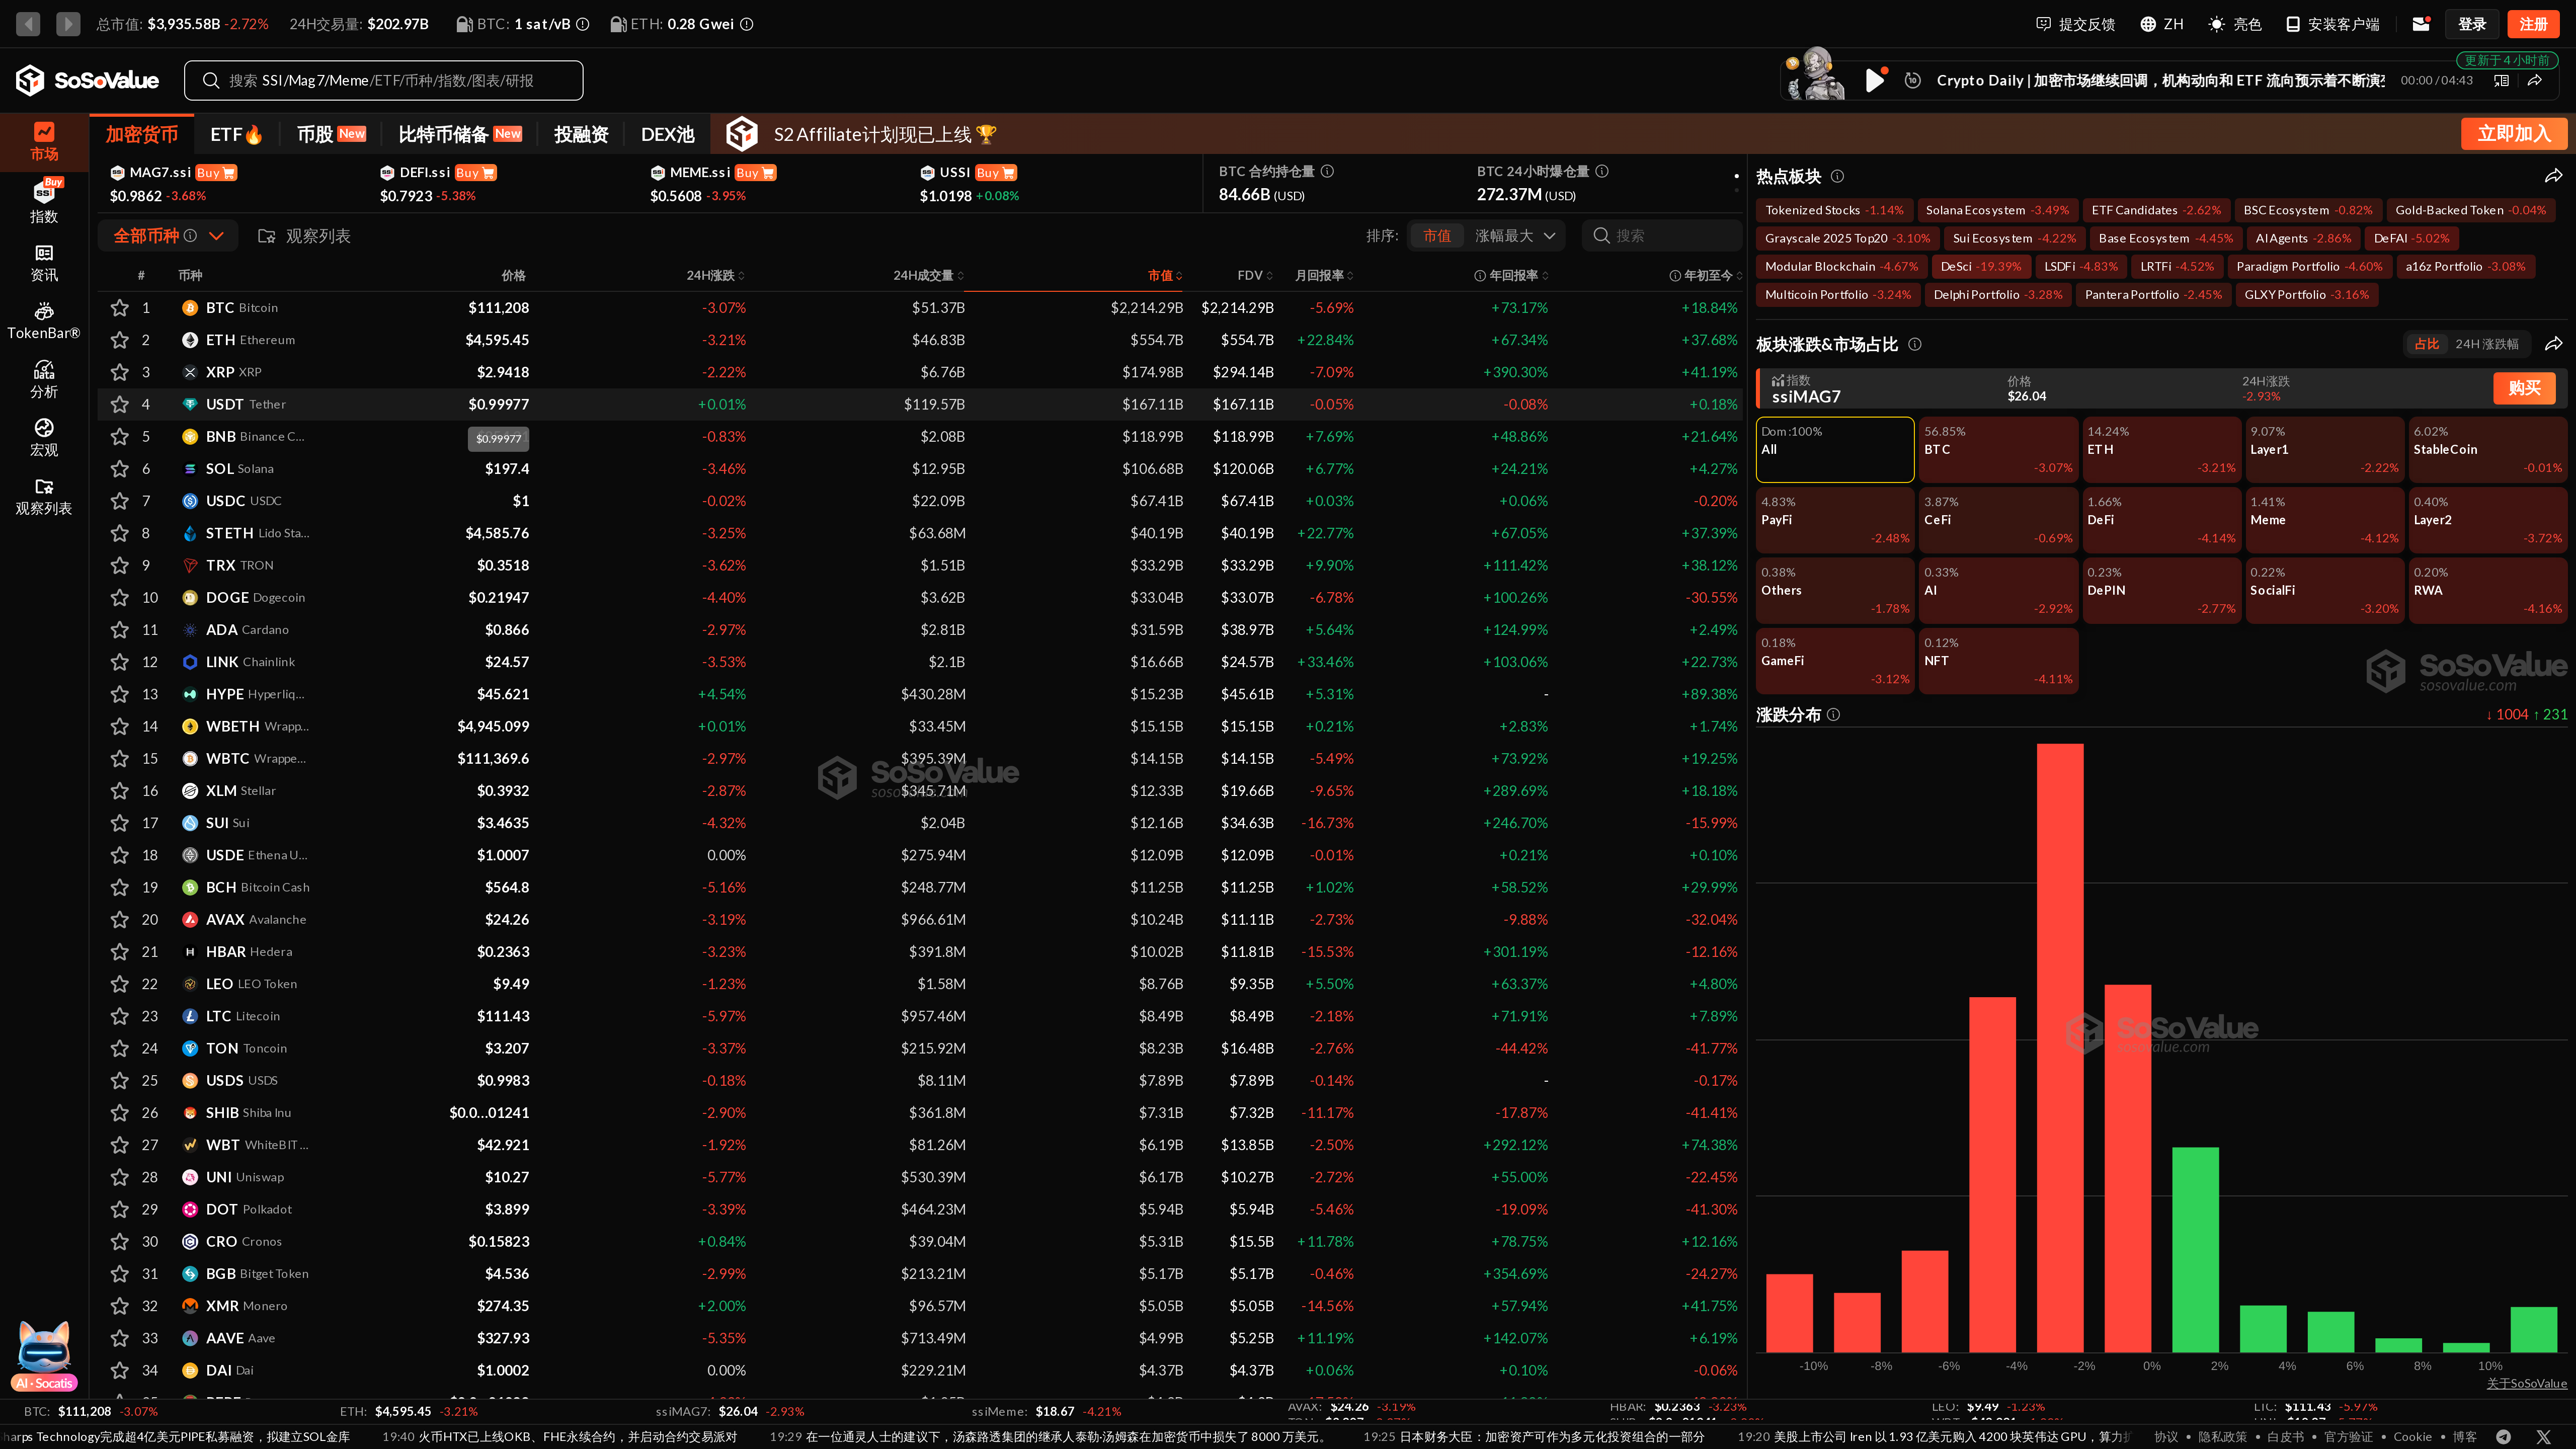
Task: Click 购买 for ssiMAG7
Action: [2524, 388]
